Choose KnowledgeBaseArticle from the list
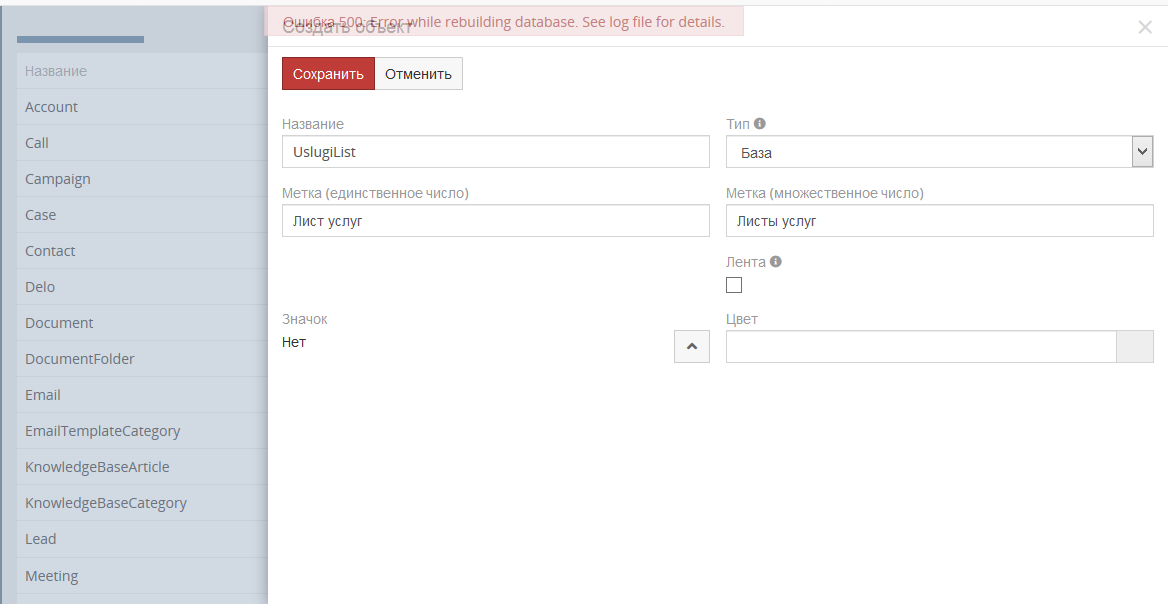Viewport: 1168px width, 604px height. 97,467
